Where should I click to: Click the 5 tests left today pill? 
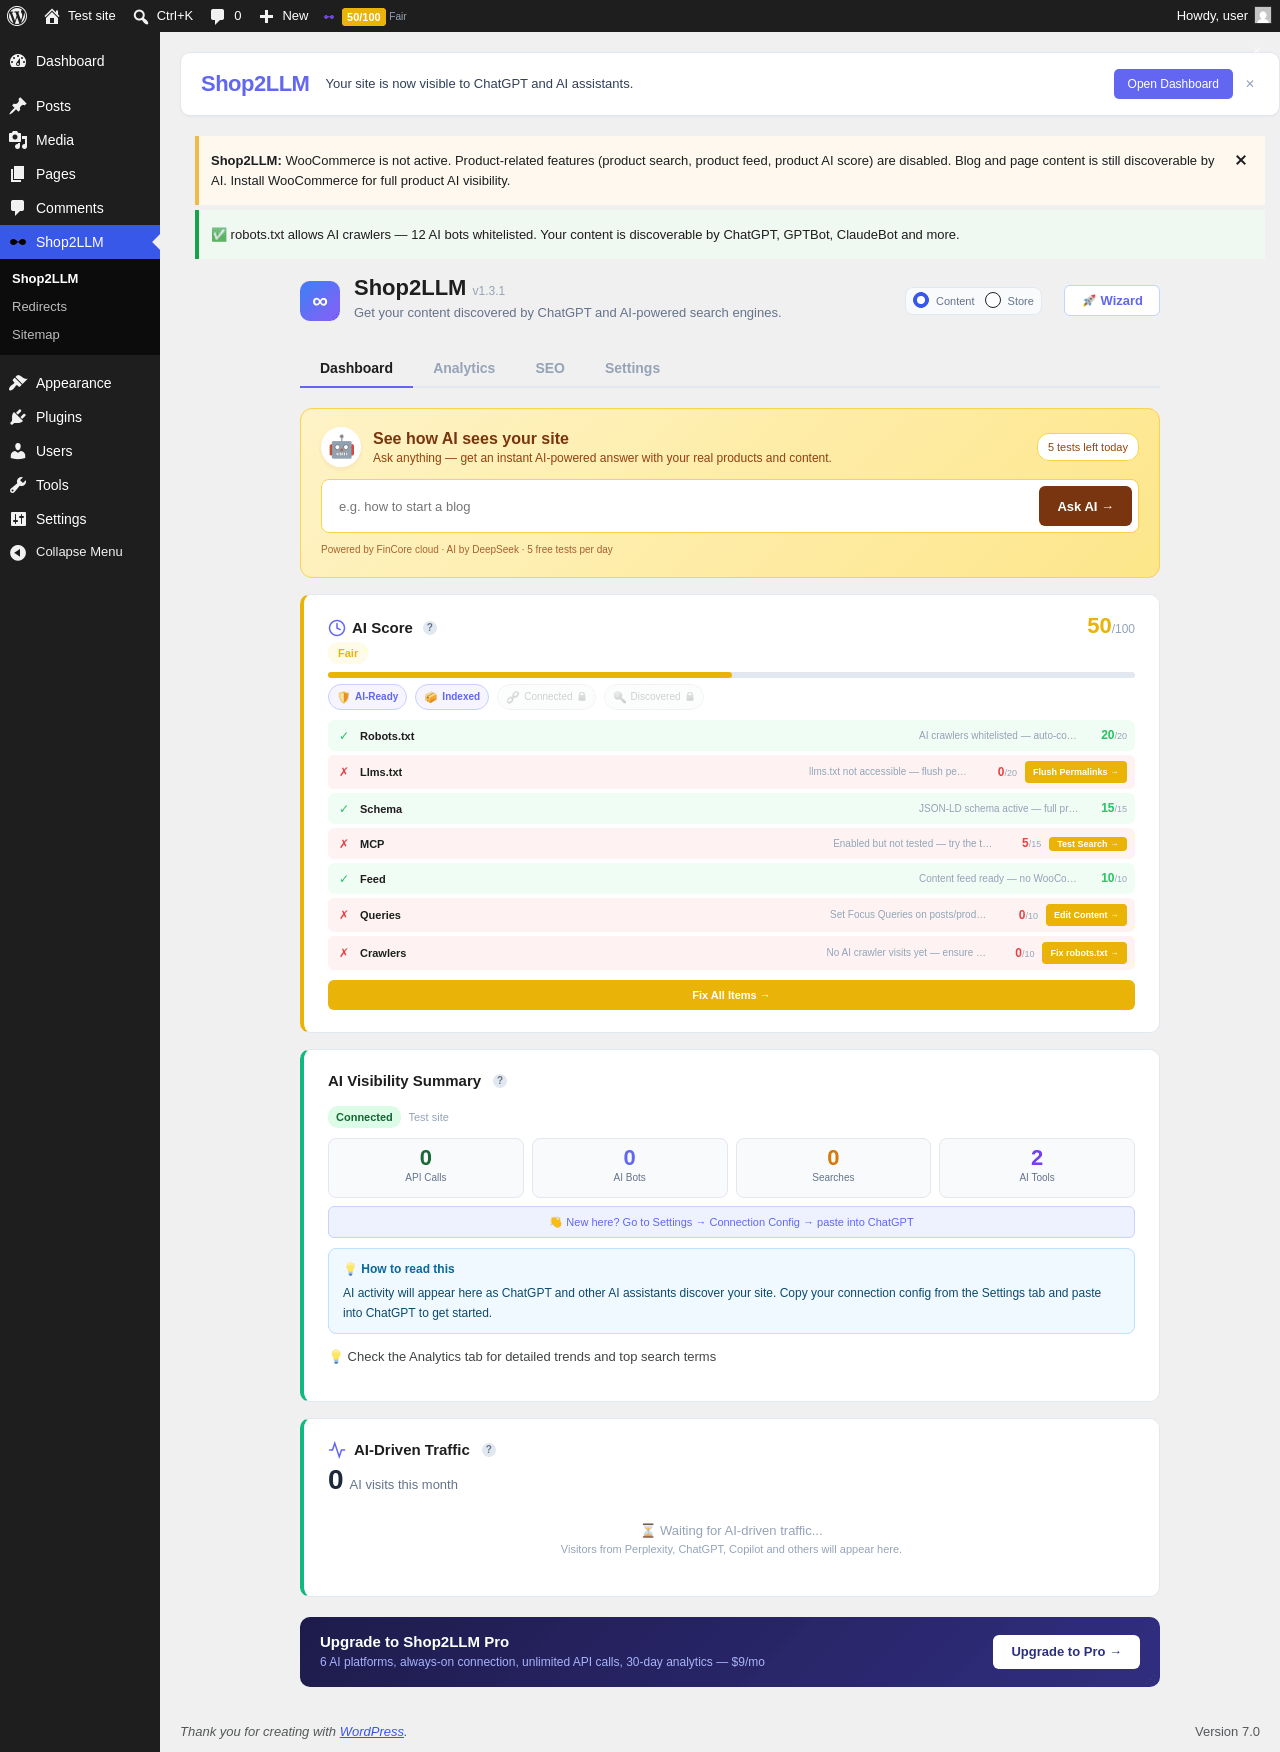coord(1088,447)
